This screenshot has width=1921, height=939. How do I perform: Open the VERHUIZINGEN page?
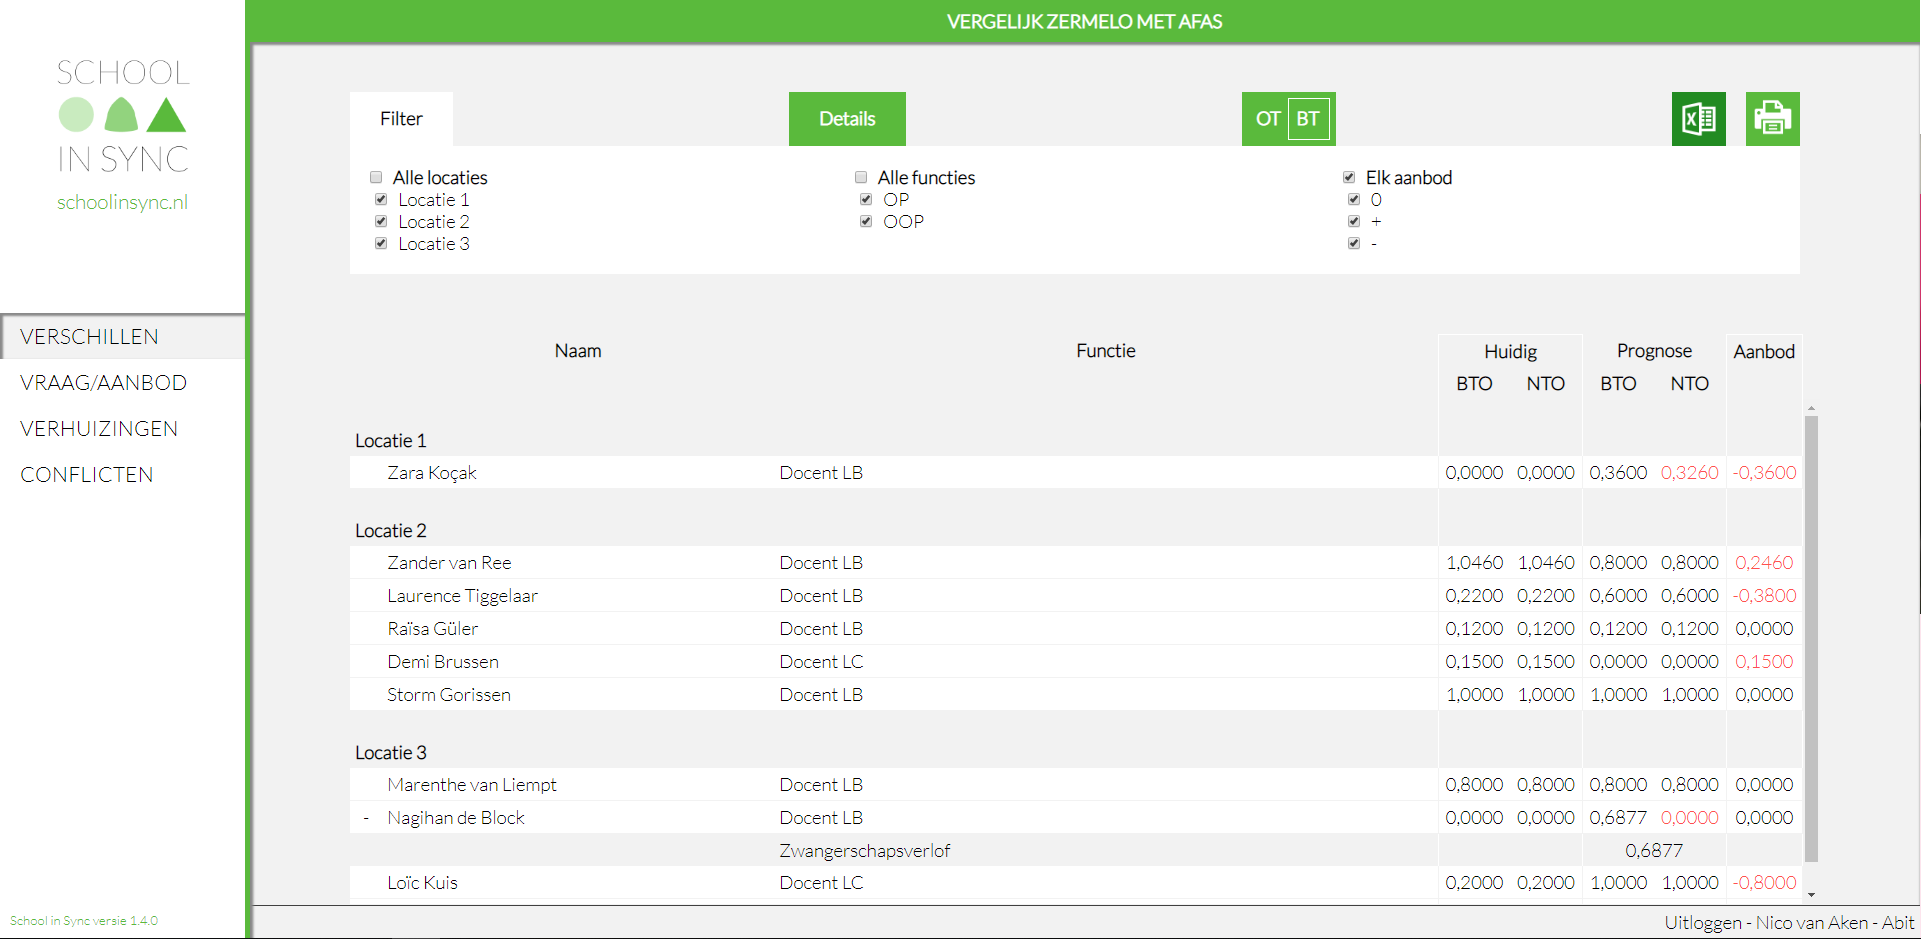[99, 428]
